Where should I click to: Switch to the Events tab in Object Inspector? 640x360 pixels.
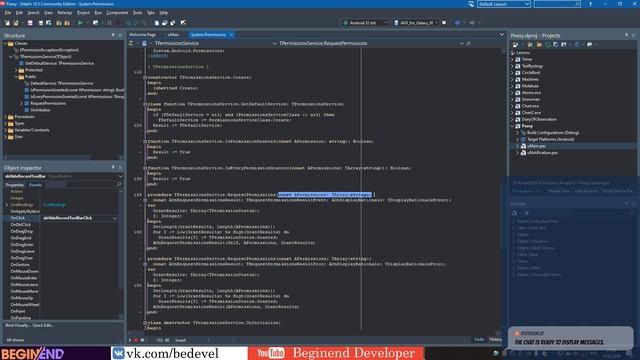click(x=36, y=185)
